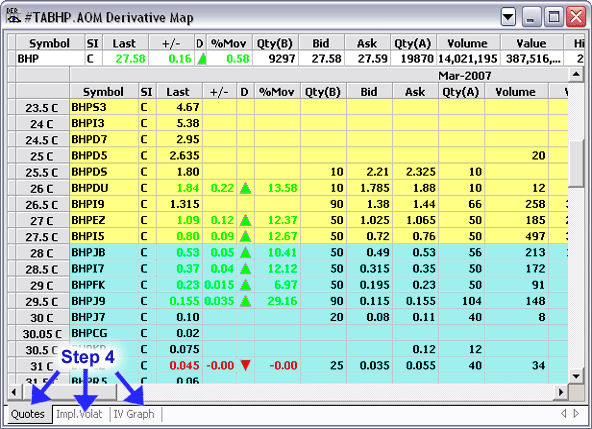Viewport: 592px width, 429px height.
Task: Click the BHP underlying symbol cell
Action: (50, 59)
